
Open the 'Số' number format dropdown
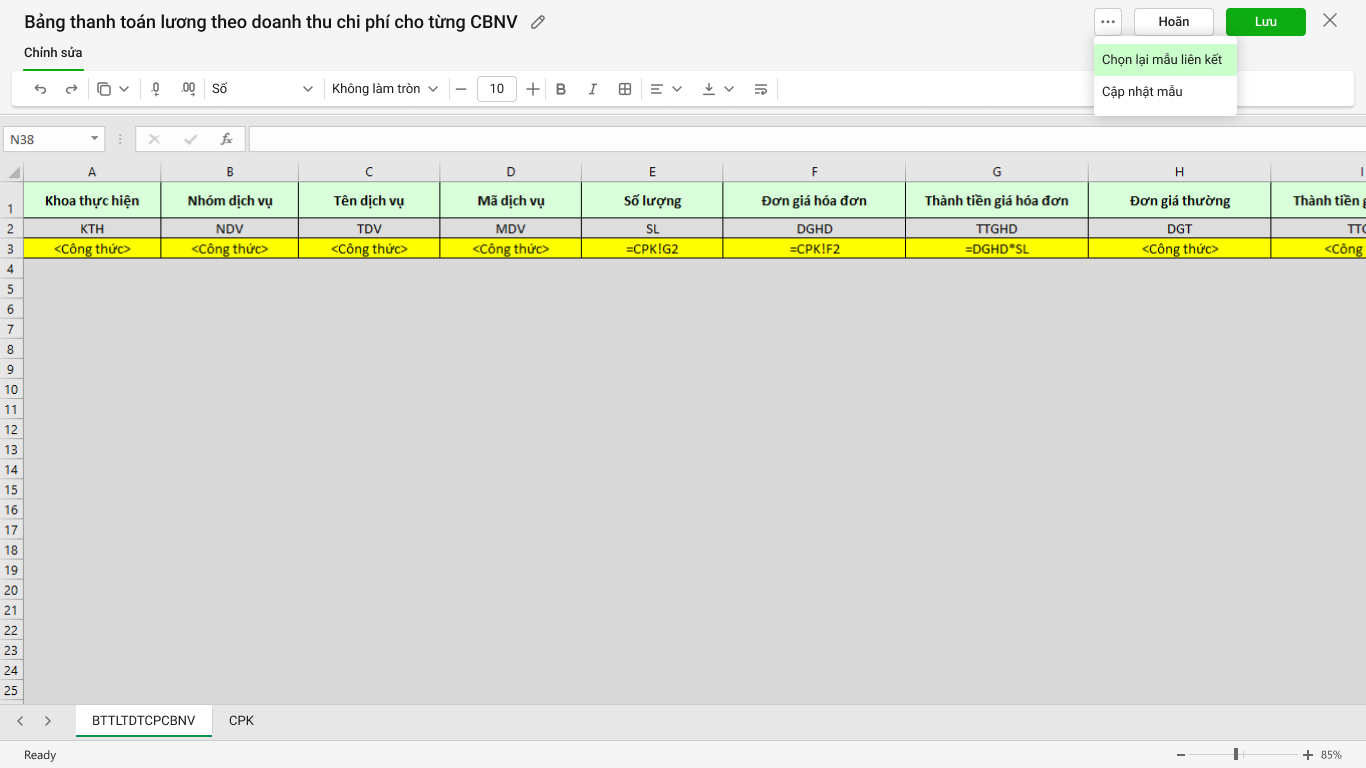click(x=263, y=89)
